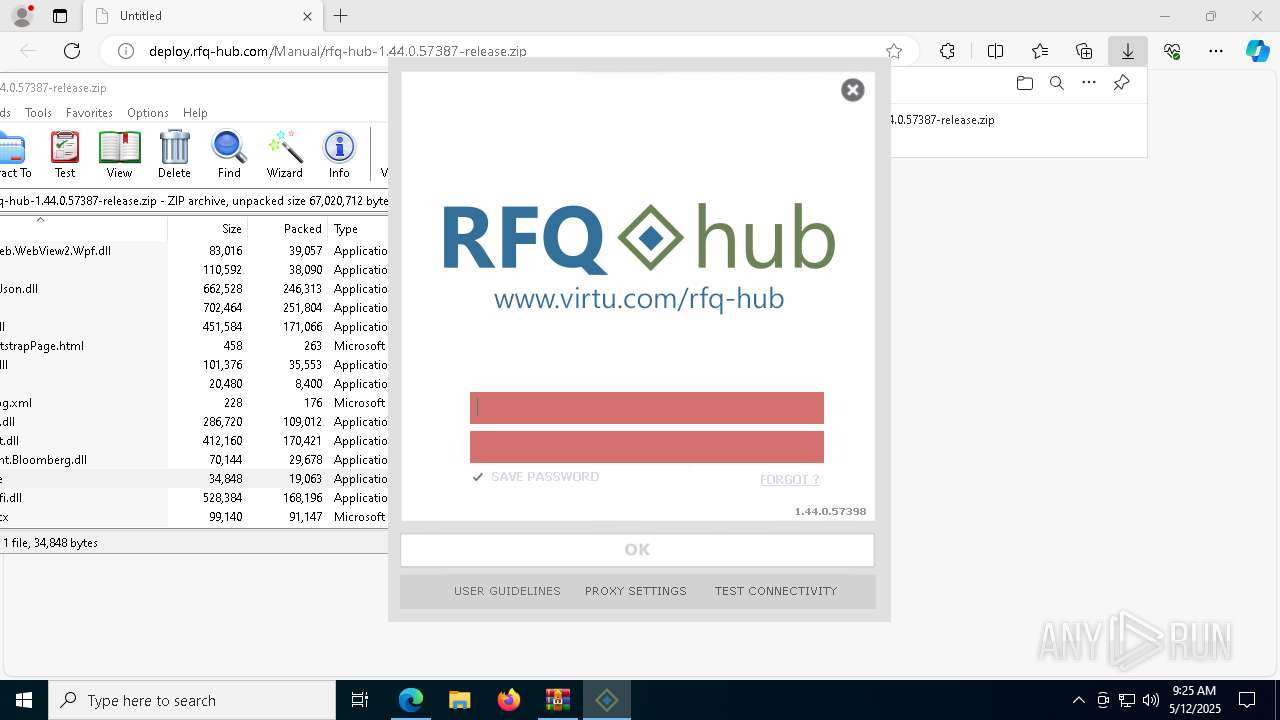Viewport: 1280px width, 720px height.
Task: Open the profile avatar icon
Action: click(x=21, y=16)
